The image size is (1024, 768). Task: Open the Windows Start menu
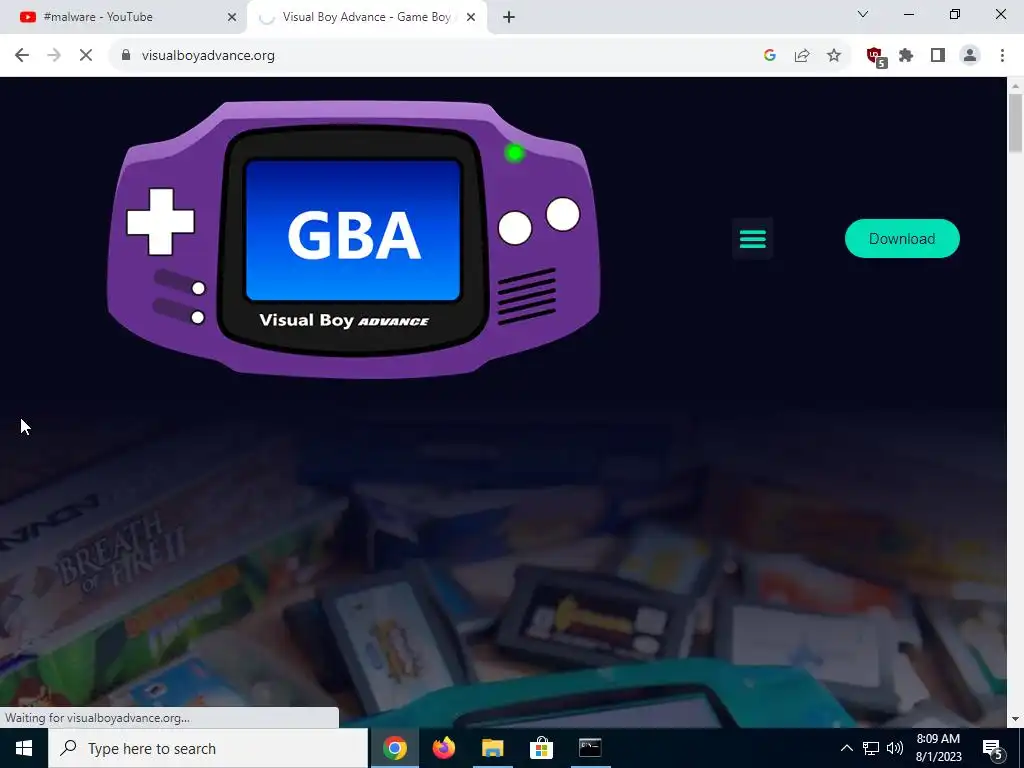click(x=24, y=748)
